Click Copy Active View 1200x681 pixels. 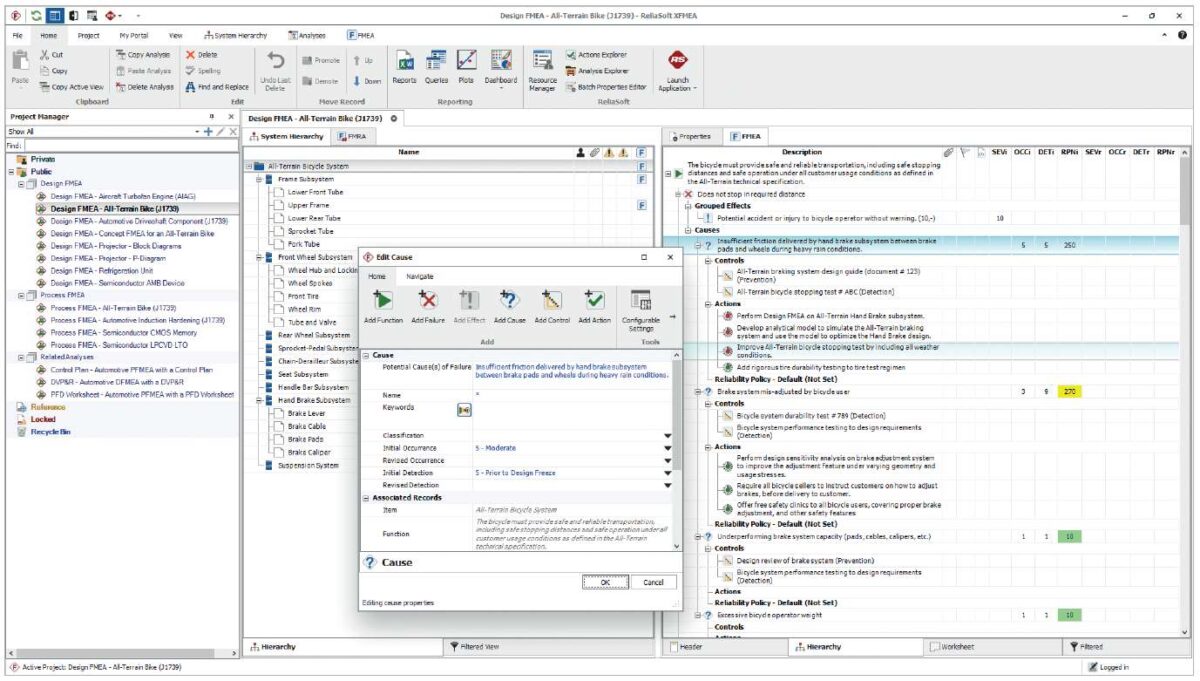72,87
